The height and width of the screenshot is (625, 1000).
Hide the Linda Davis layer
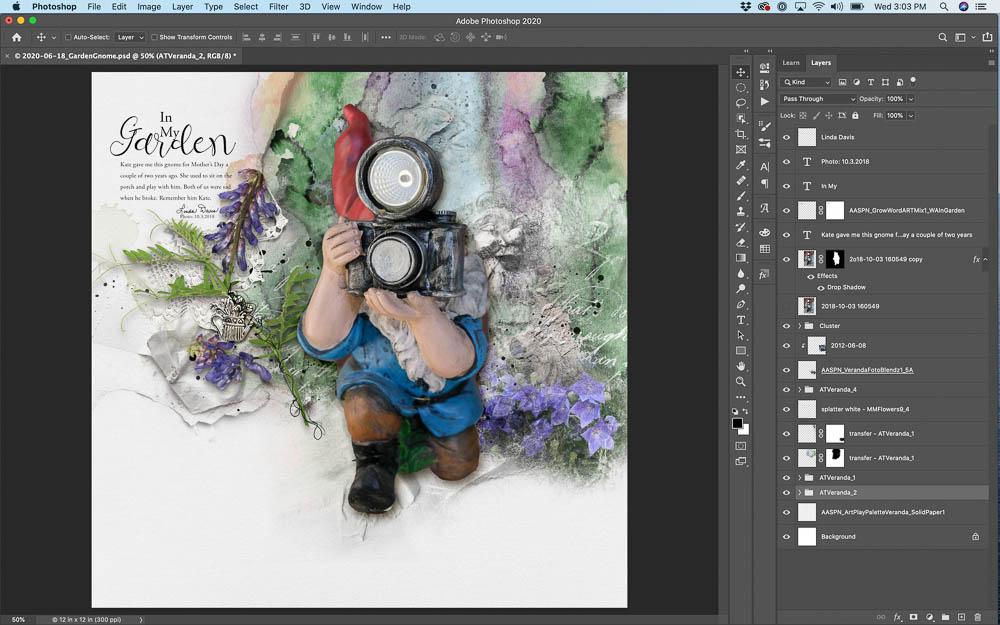[786, 137]
